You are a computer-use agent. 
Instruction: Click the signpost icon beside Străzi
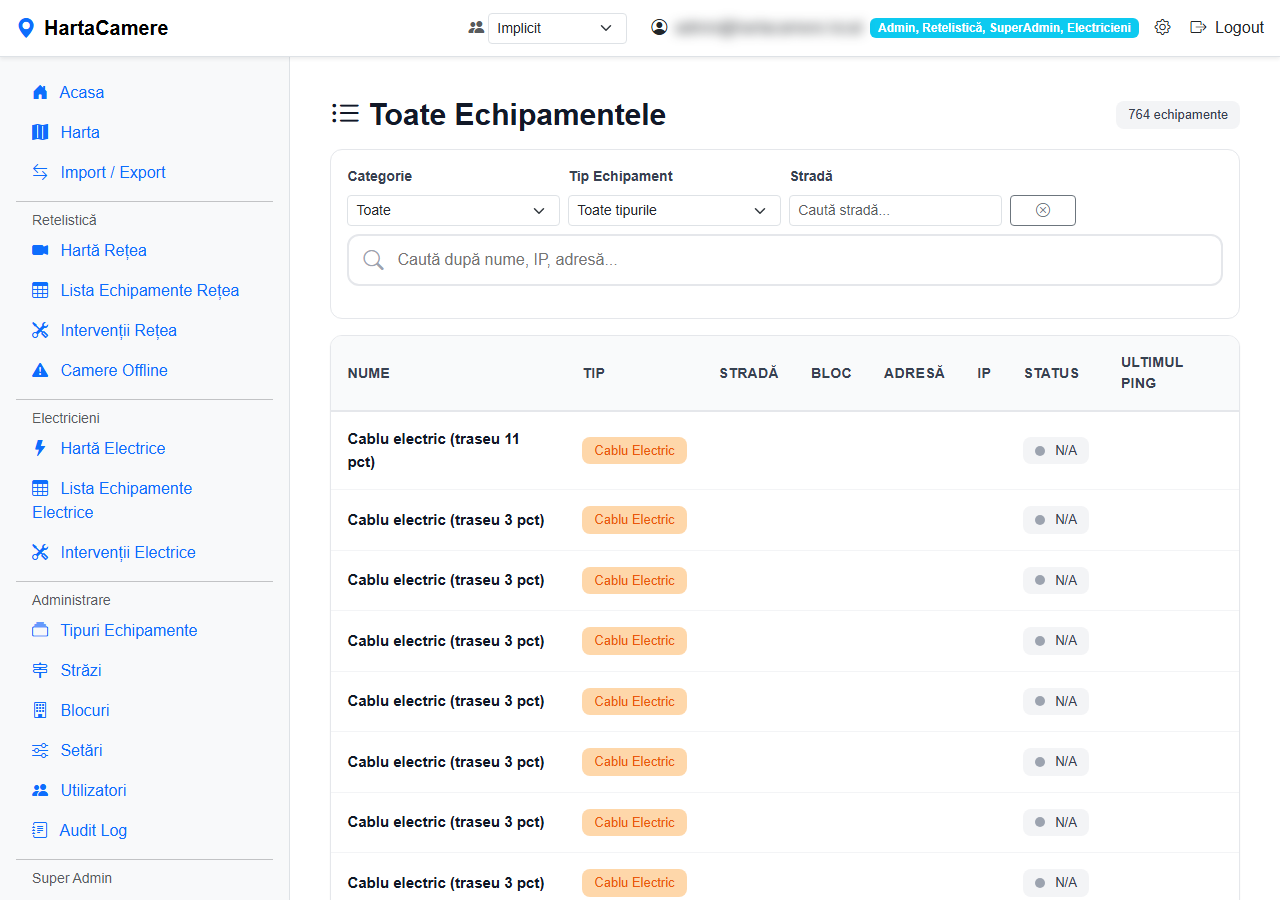(40, 670)
